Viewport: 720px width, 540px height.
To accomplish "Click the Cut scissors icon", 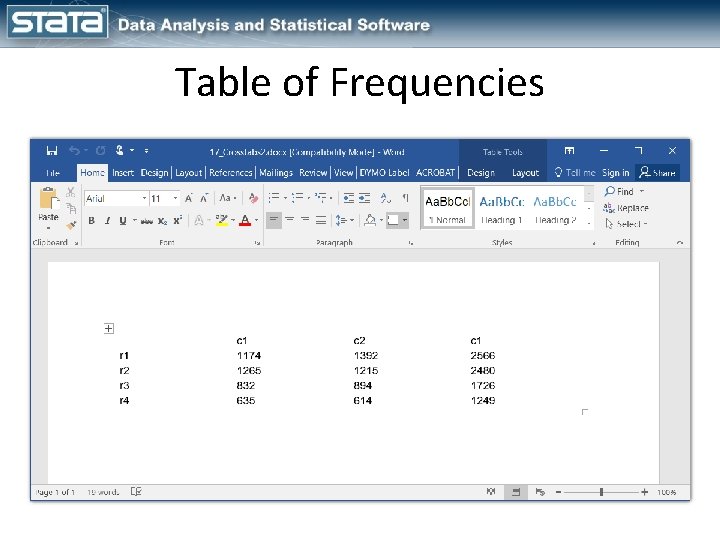I will [71, 192].
